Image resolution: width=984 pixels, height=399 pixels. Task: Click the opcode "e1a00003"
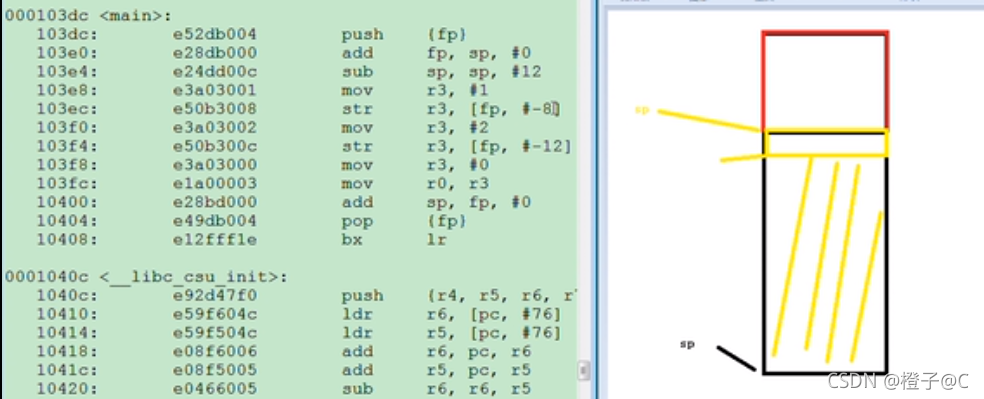215,184
